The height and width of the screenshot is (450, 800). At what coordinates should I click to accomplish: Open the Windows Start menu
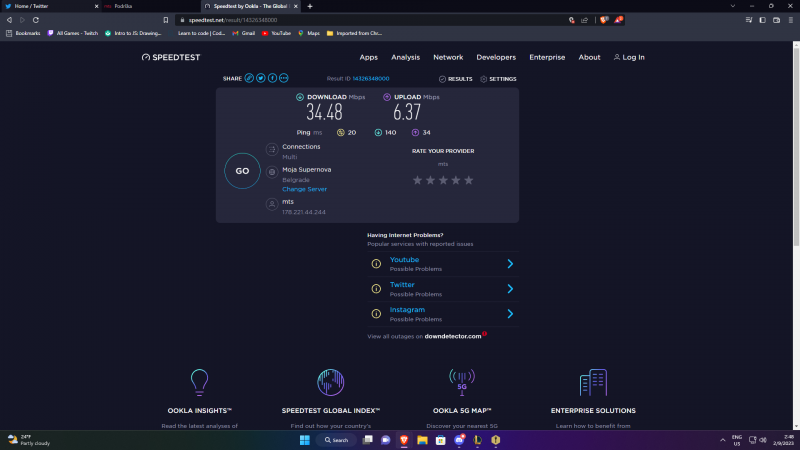[x=305, y=440]
